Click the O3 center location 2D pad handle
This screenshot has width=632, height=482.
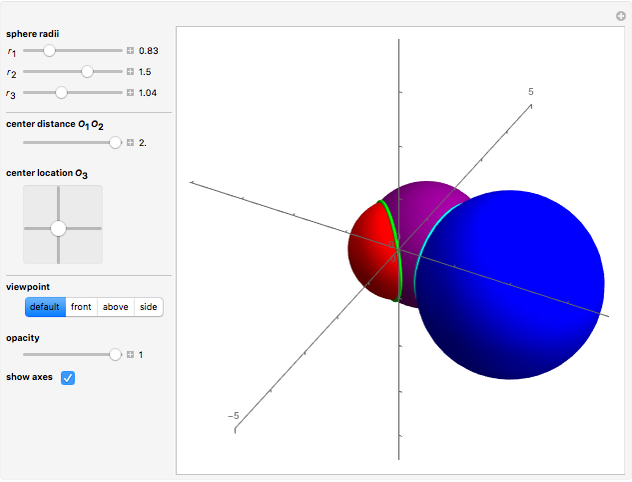point(58,228)
